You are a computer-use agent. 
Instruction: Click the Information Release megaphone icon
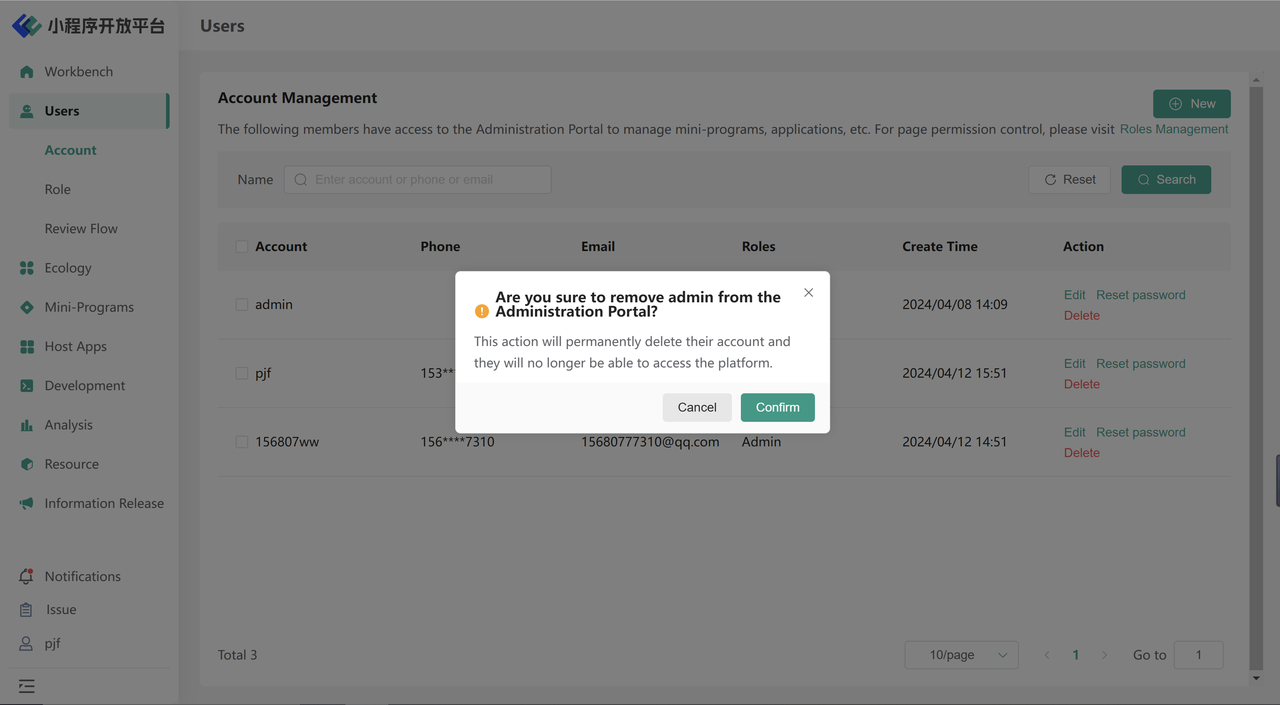[x=27, y=503]
